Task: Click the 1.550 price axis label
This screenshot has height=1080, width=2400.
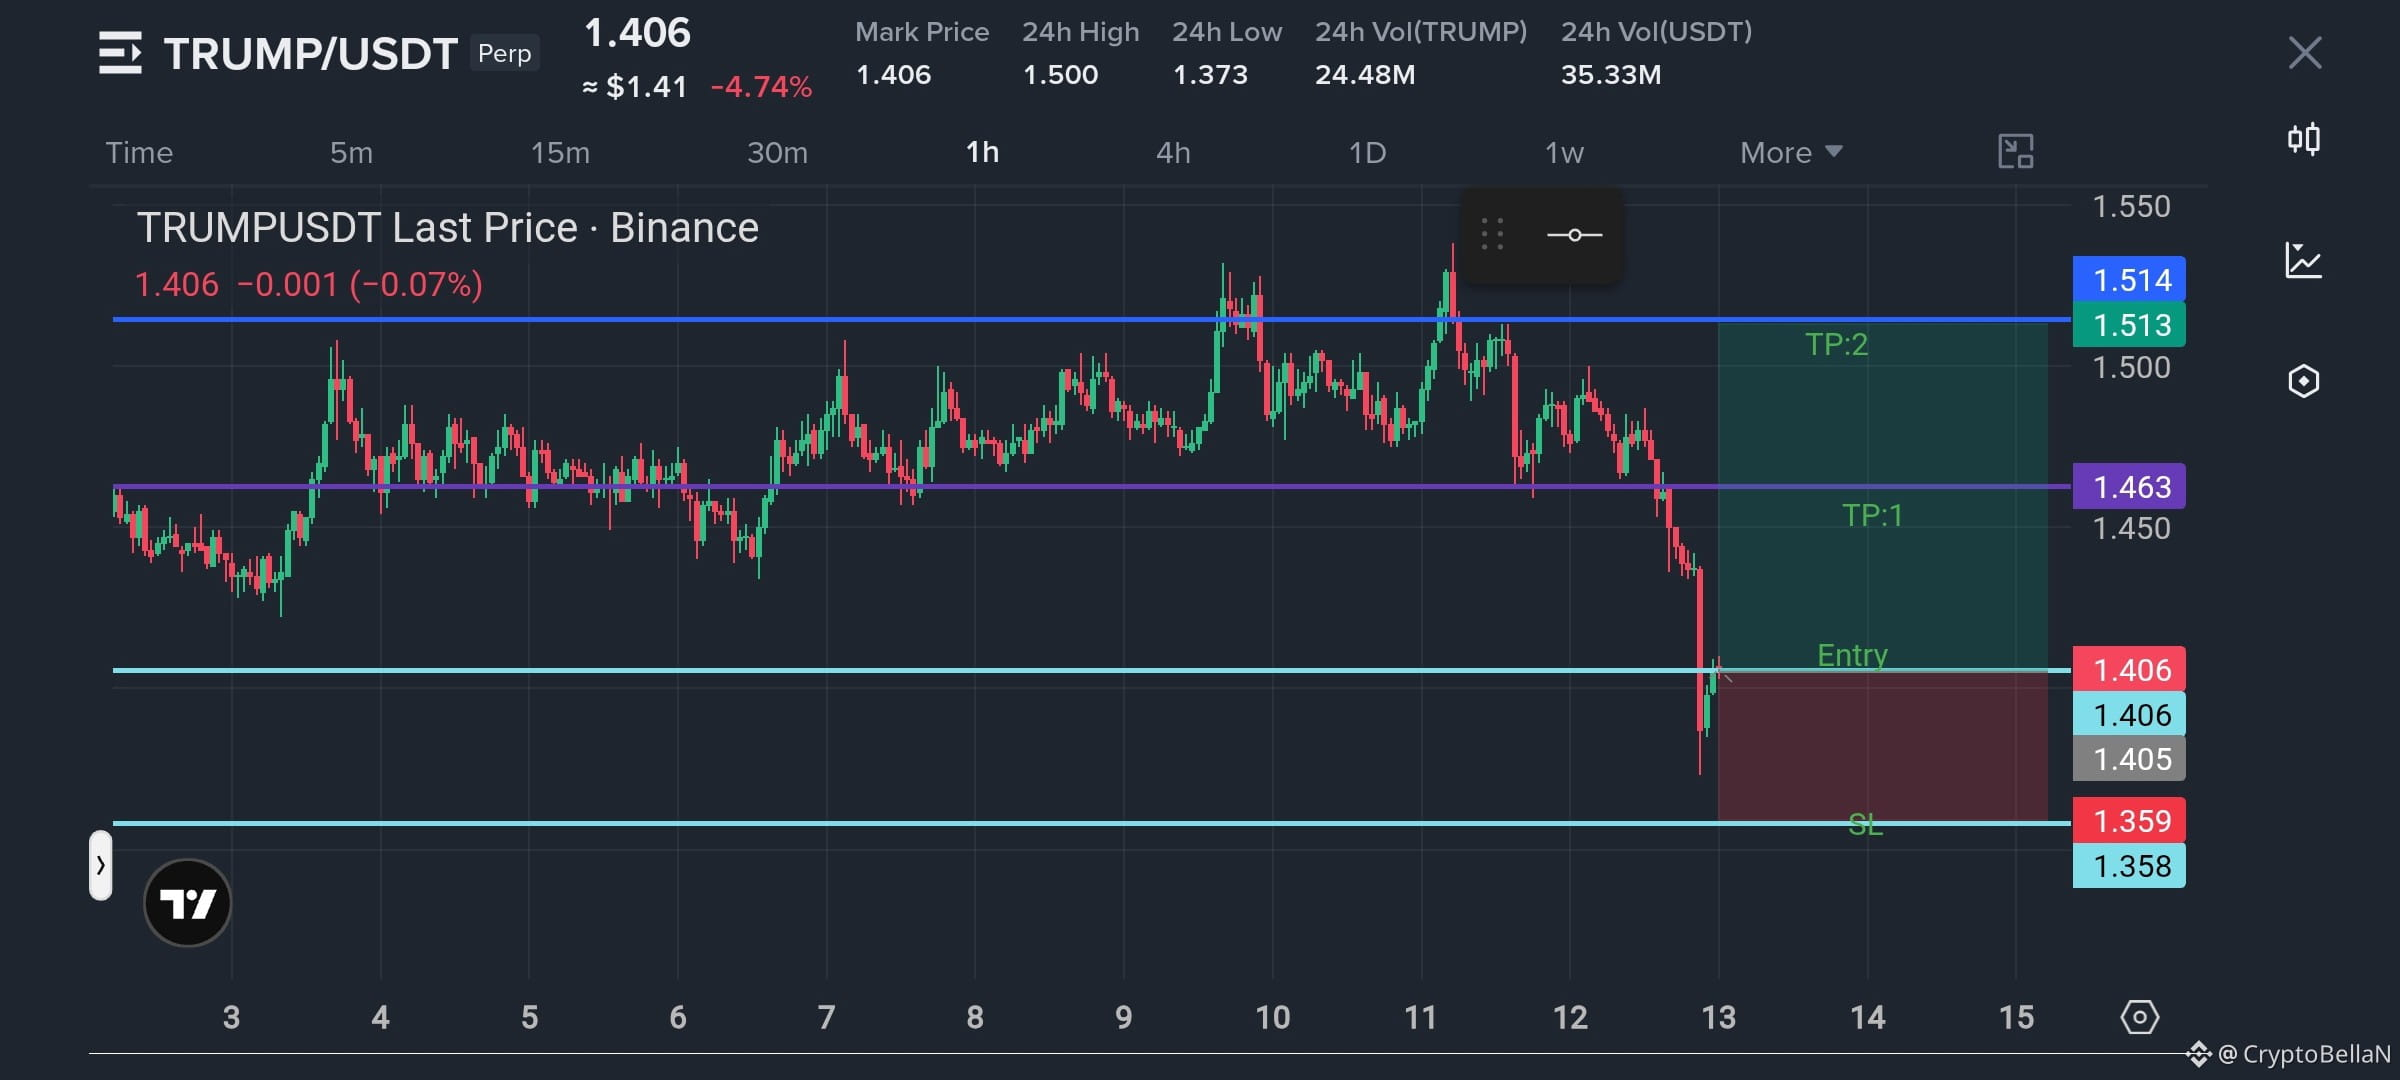Action: point(2132,207)
